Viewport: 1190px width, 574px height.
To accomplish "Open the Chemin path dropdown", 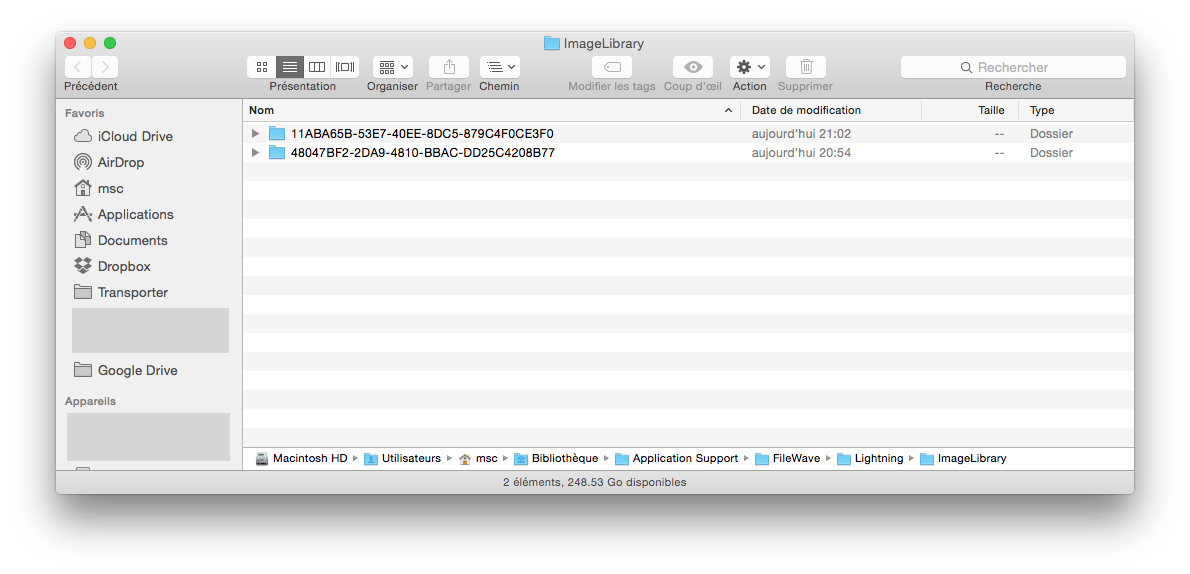I will click(x=499, y=67).
